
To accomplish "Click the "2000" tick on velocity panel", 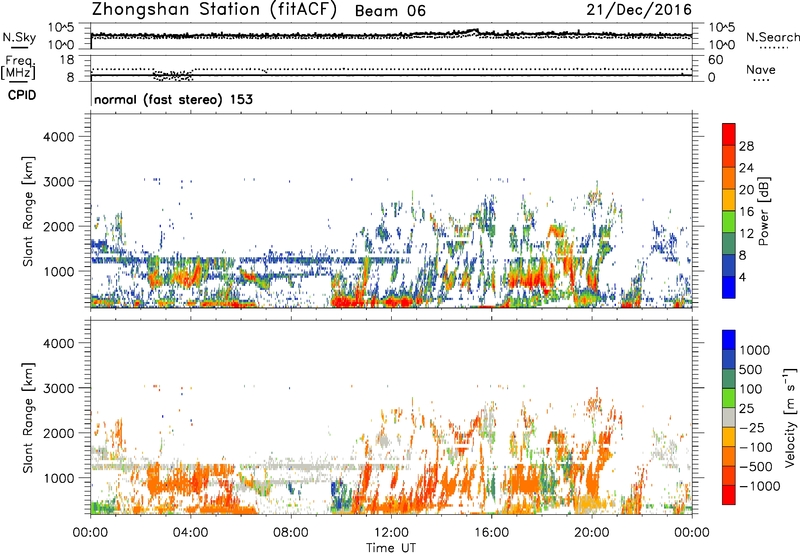I will 59,433.
